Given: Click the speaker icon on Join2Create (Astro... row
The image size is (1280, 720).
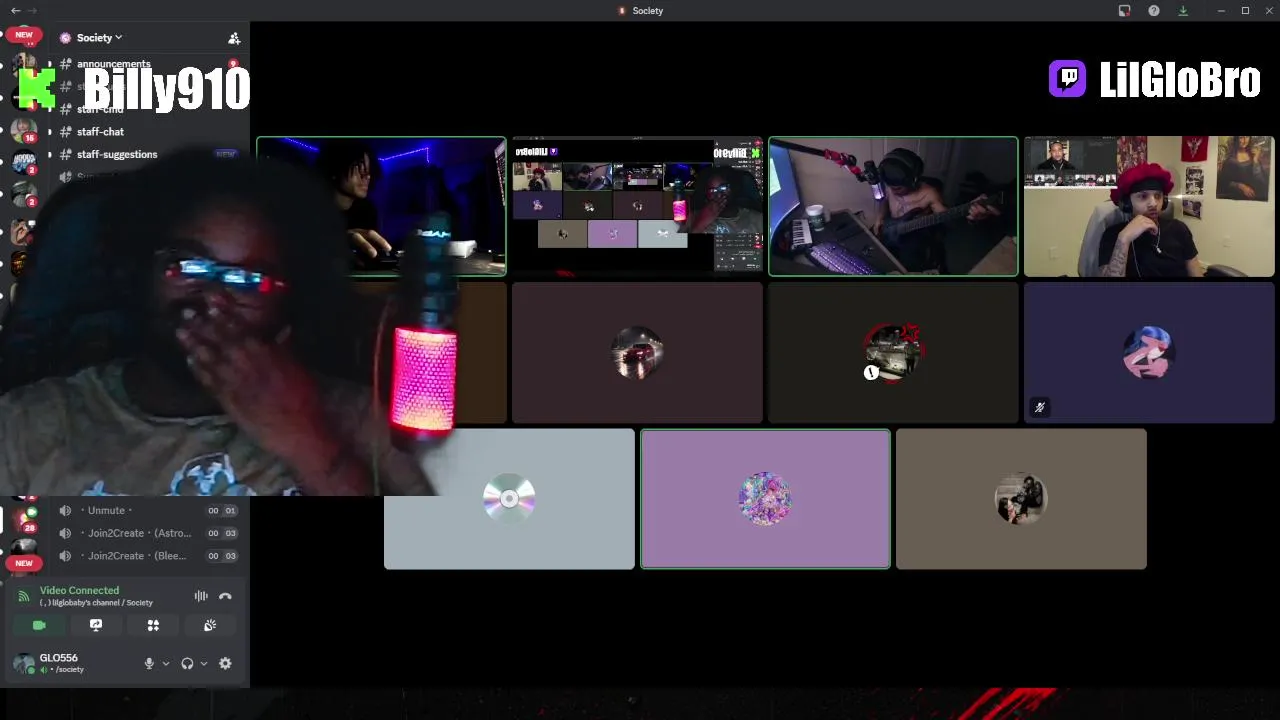Looking at the screenshot, I should pyautogui.click(x=65, y=533).
